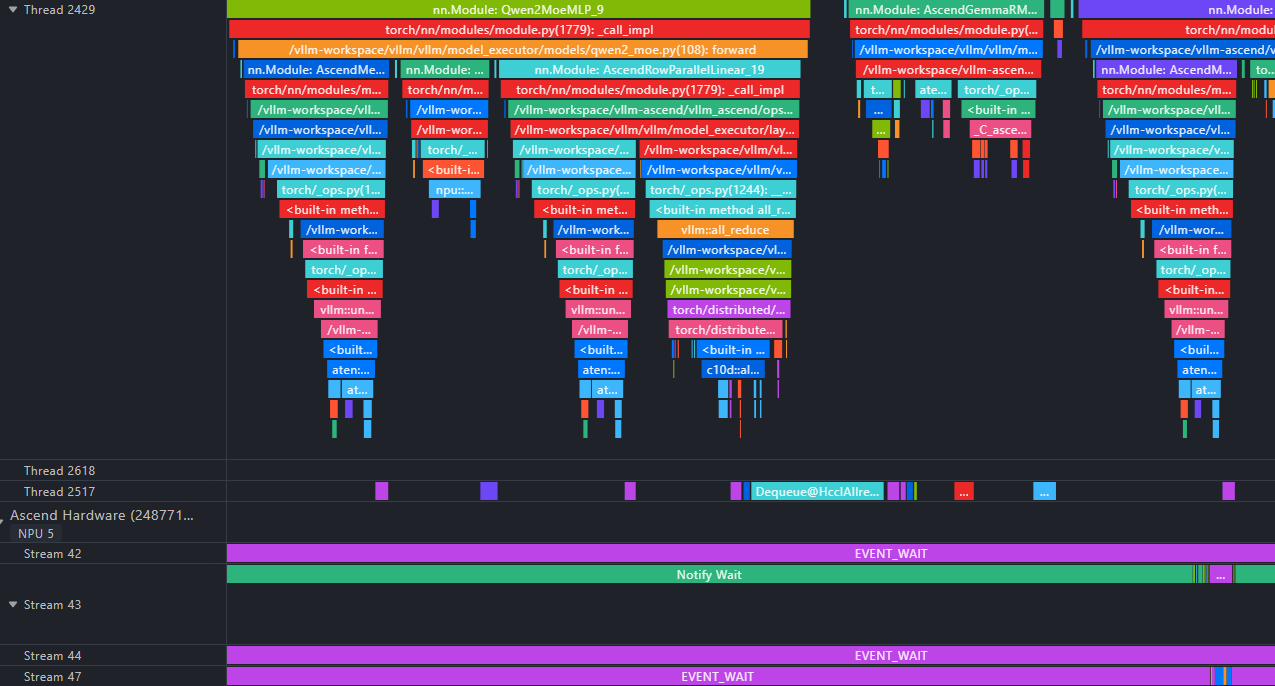This screenshot has width=1275, height=686.
Task: Select the Stream 44 track label
Action: point(52,656)
